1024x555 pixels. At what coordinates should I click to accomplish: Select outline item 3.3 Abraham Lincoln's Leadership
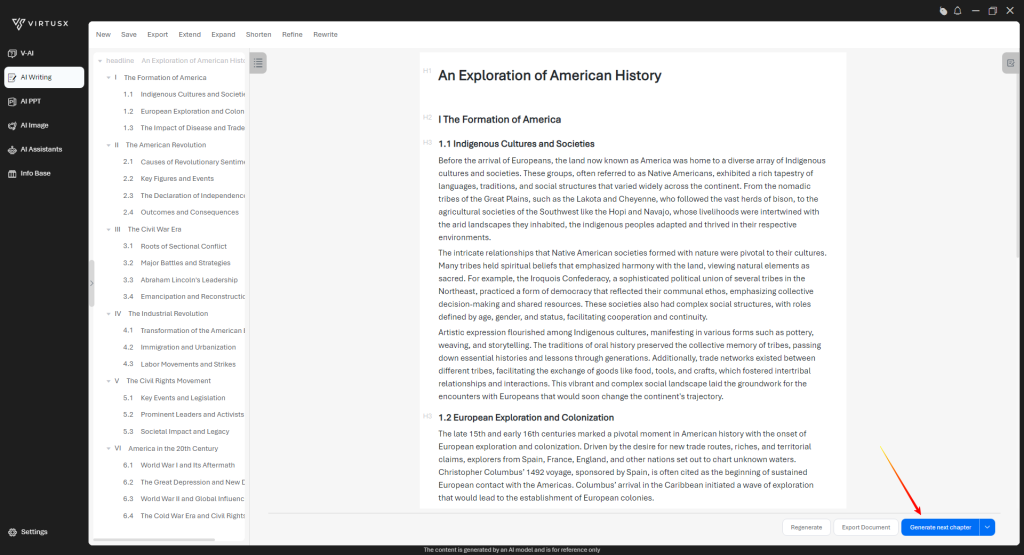tap(180, 280)
